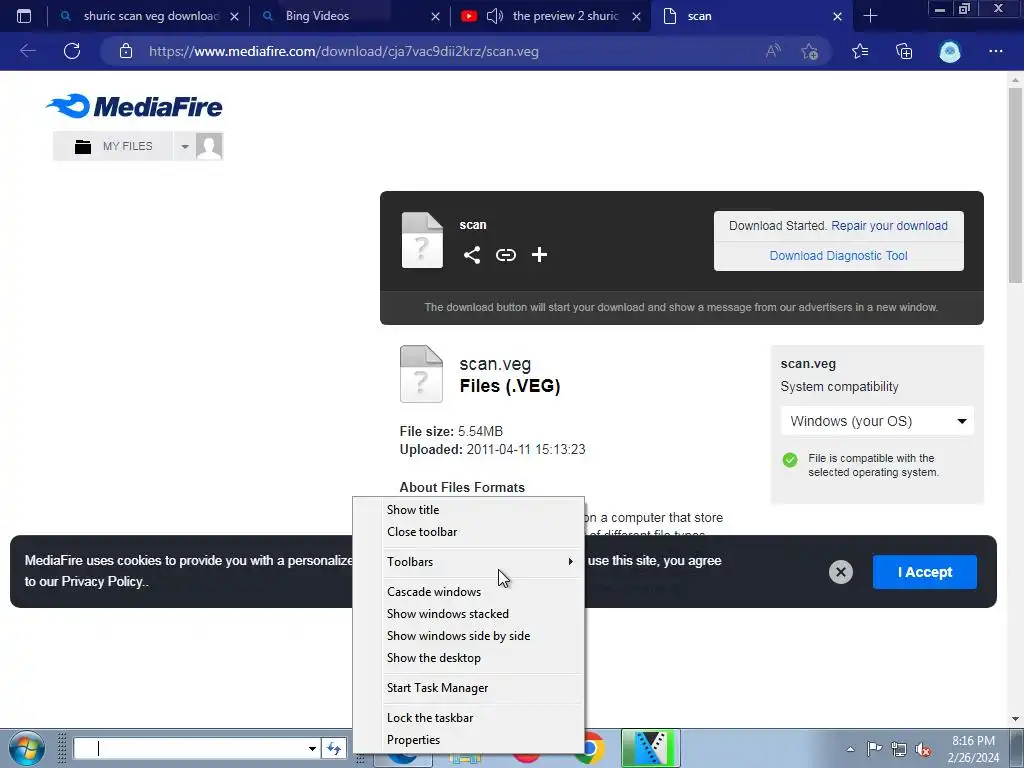Click the page vertical scrollbar thumb

(1016, 185)
